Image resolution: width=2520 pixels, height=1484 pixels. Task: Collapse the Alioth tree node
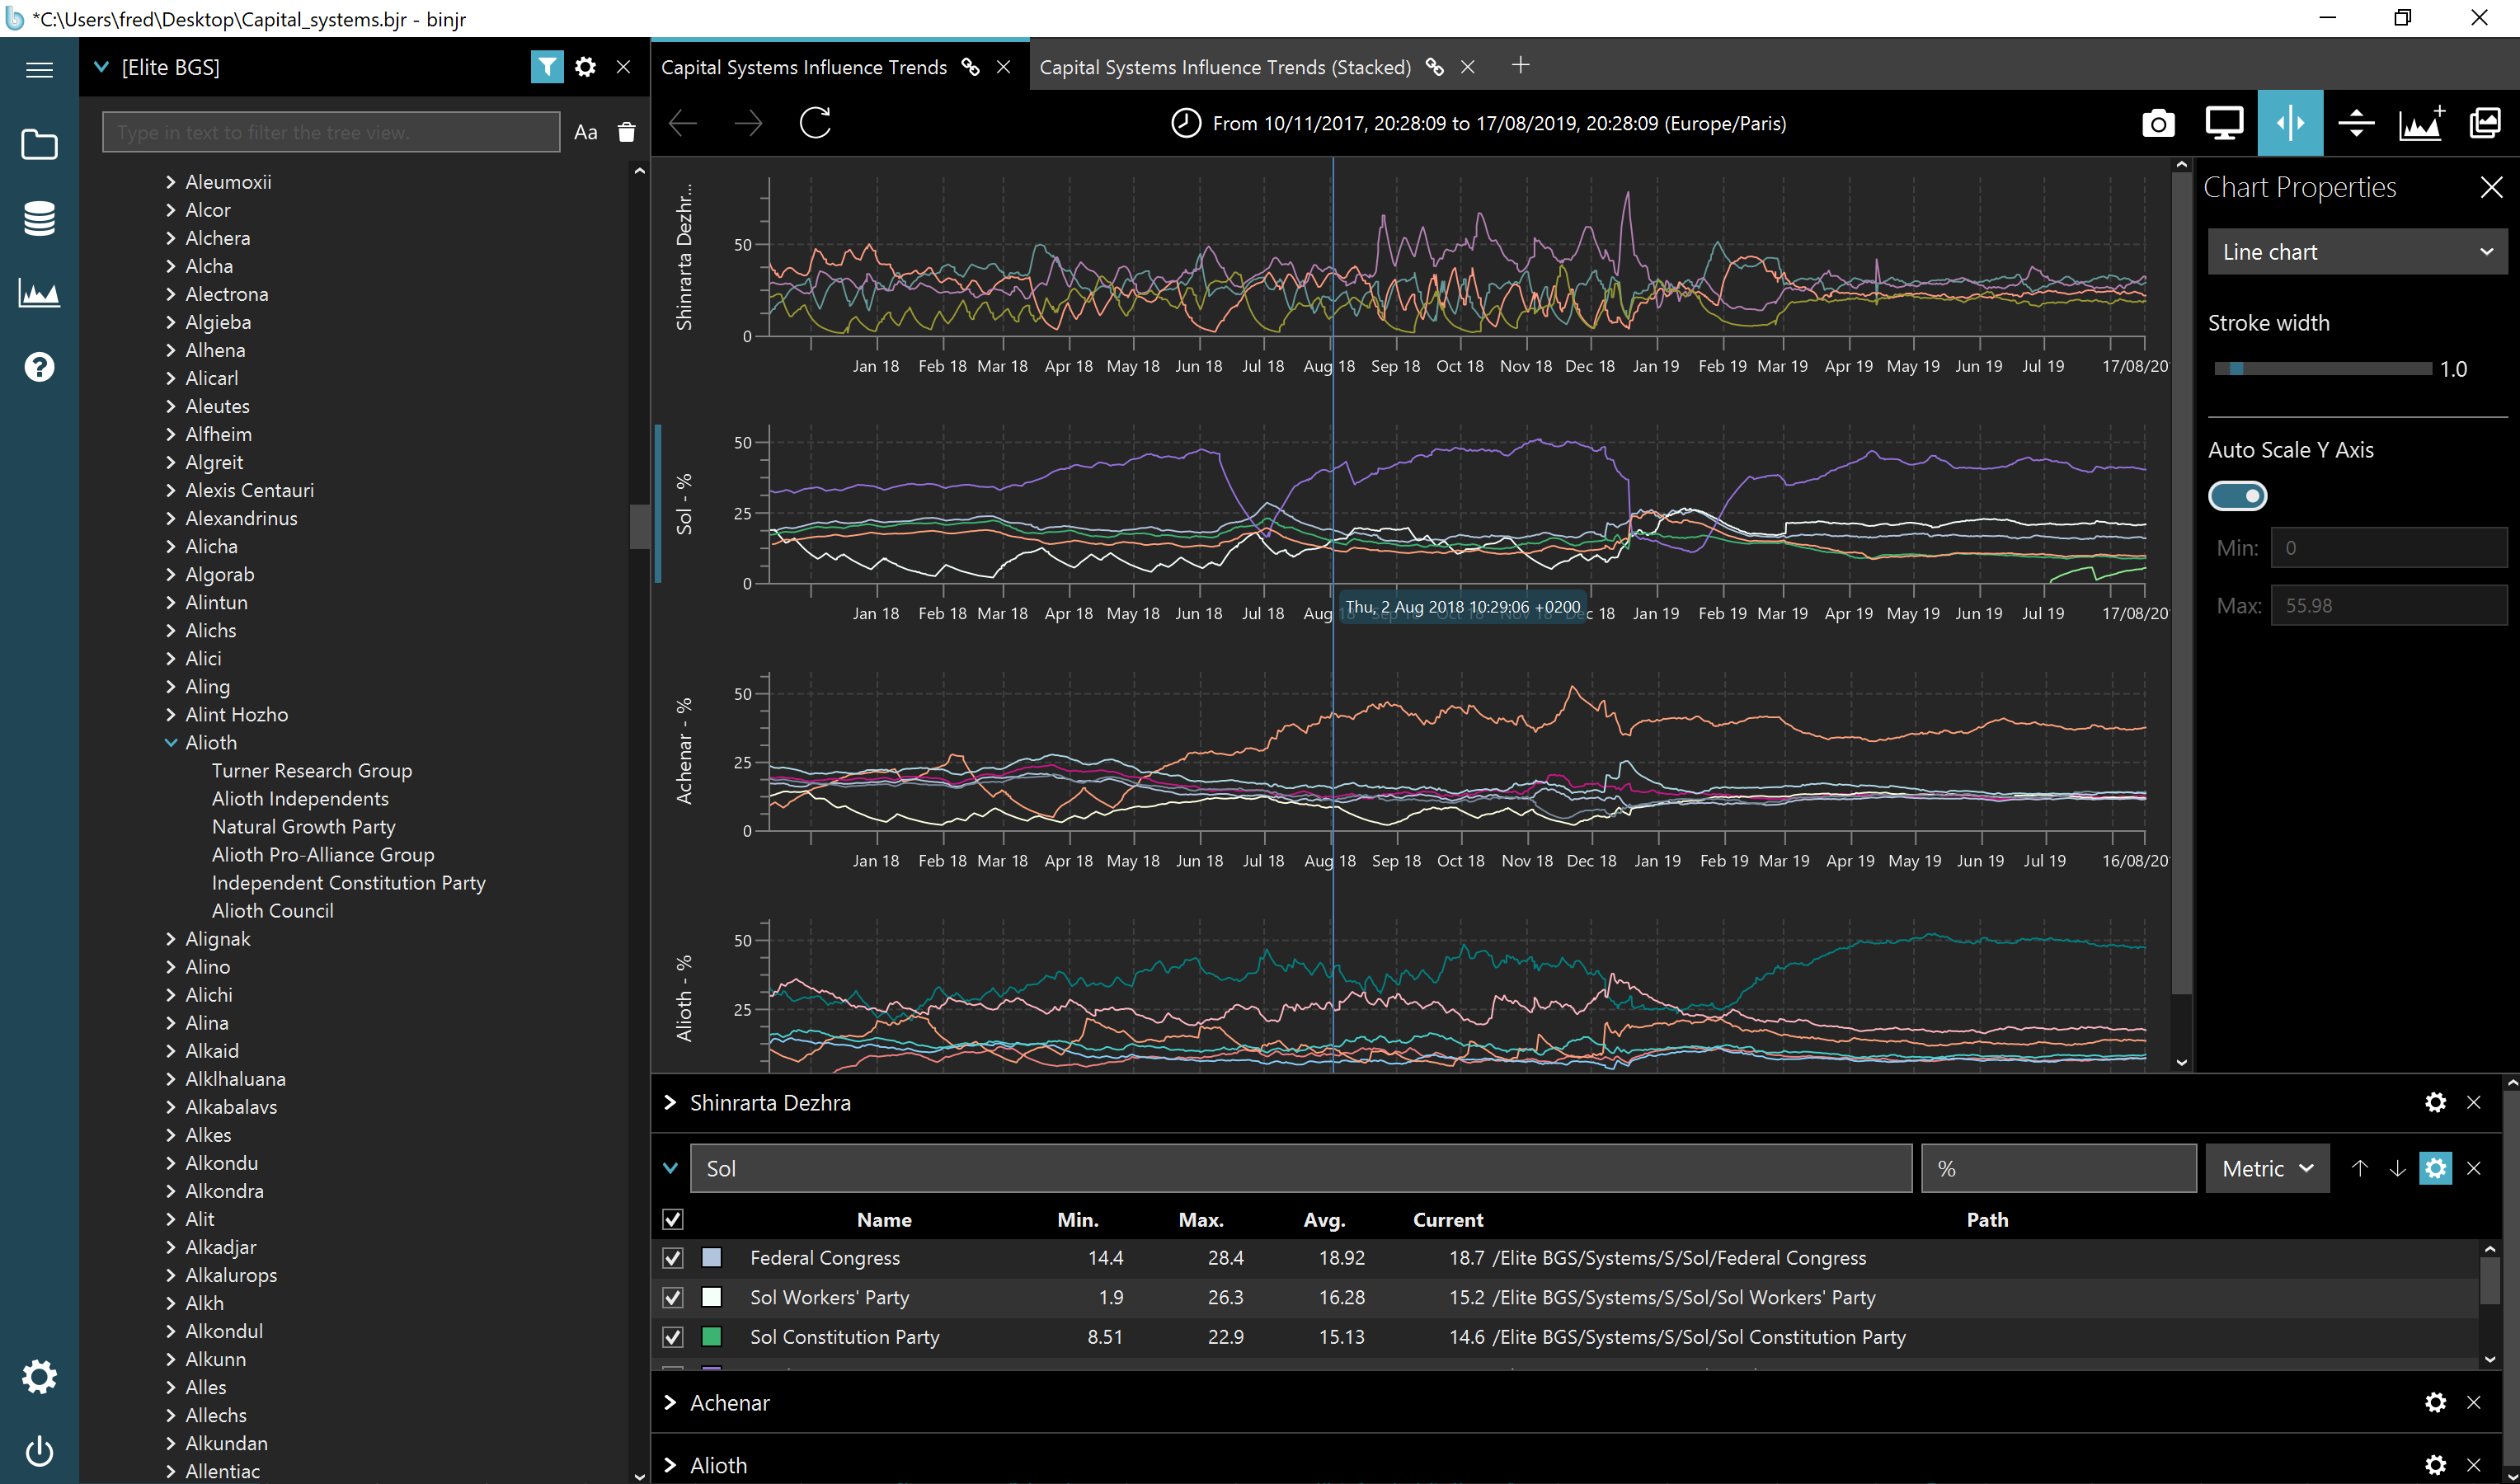click(x=171, y=742)
